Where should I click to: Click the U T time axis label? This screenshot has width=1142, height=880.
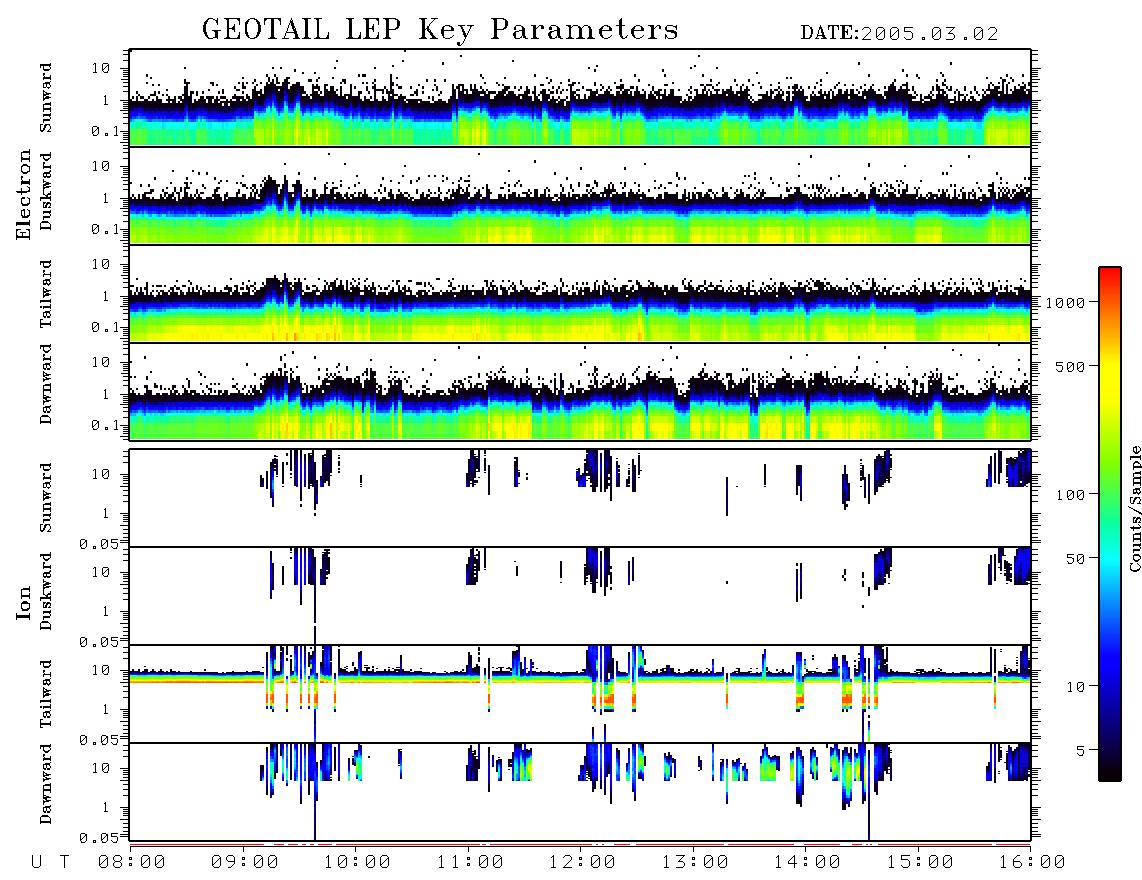click(50, 863)
